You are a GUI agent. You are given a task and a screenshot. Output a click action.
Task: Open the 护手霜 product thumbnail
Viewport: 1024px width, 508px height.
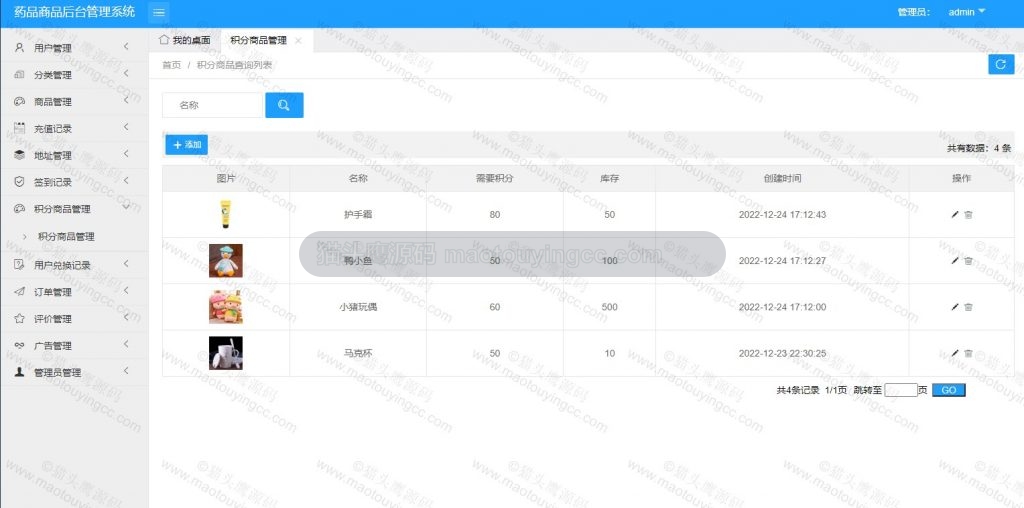click(x=226, y=214)
